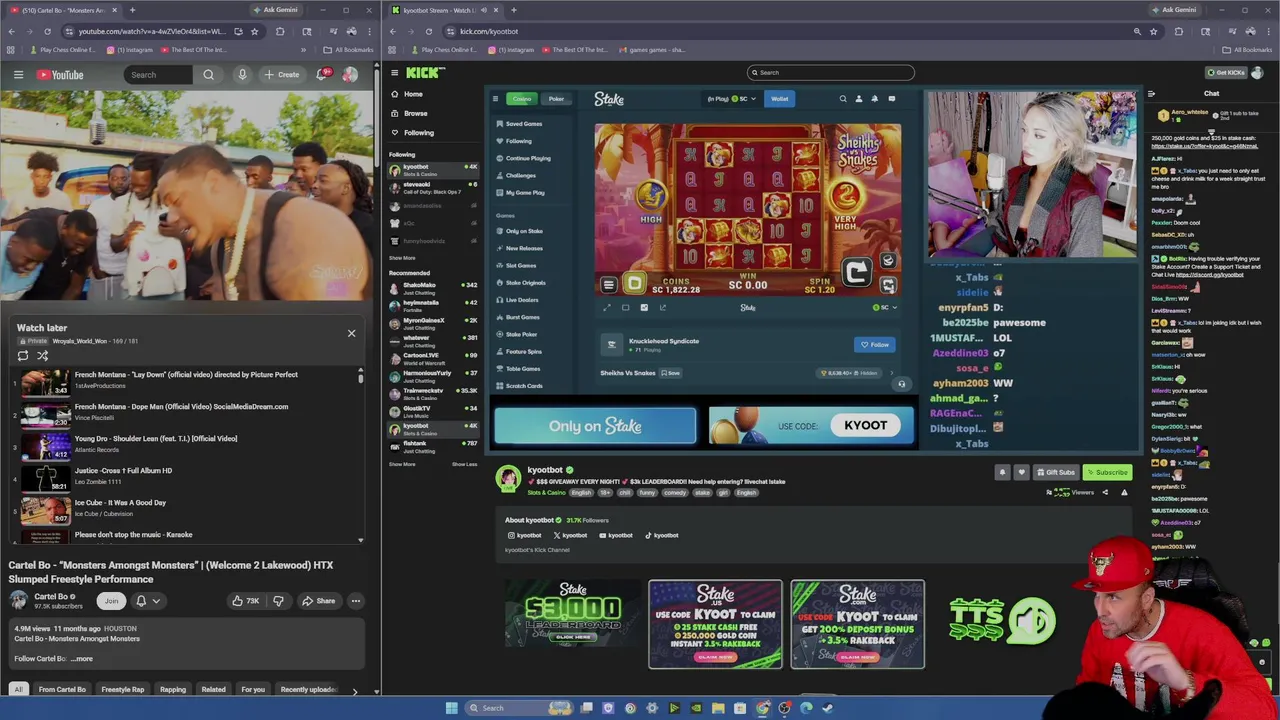Enter fullscreen for Stake game
The image size is (1280, 720).
coord(607,308)
